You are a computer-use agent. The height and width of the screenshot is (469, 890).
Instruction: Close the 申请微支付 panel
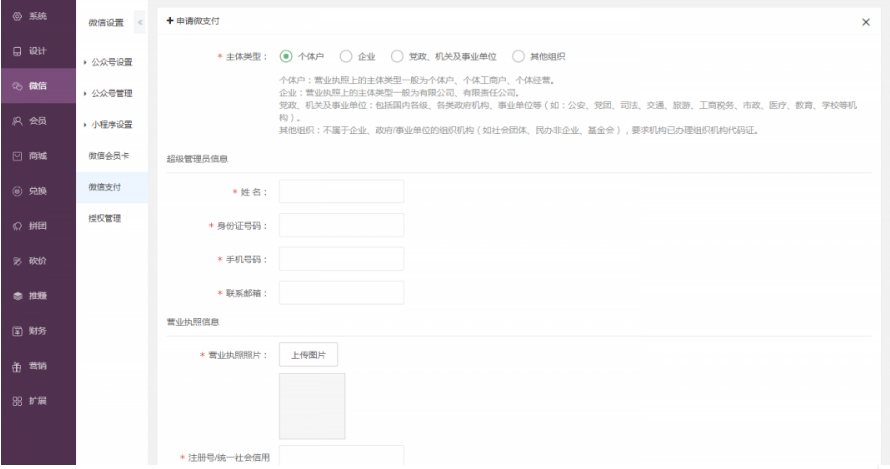click(x=865, y=22)
